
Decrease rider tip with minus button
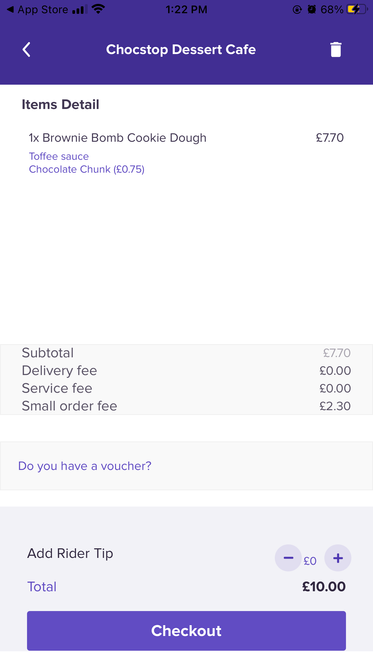[288, 558]
